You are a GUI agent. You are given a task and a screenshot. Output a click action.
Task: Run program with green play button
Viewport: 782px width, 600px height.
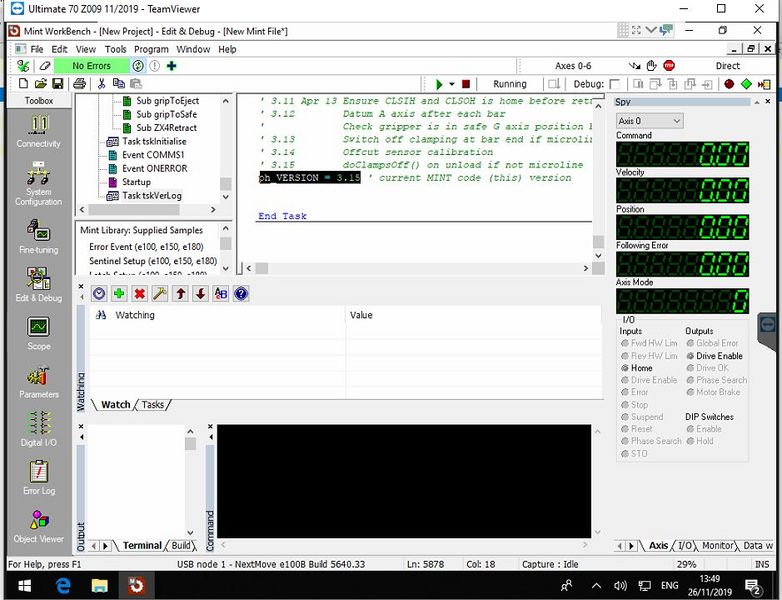coord(439,84)
